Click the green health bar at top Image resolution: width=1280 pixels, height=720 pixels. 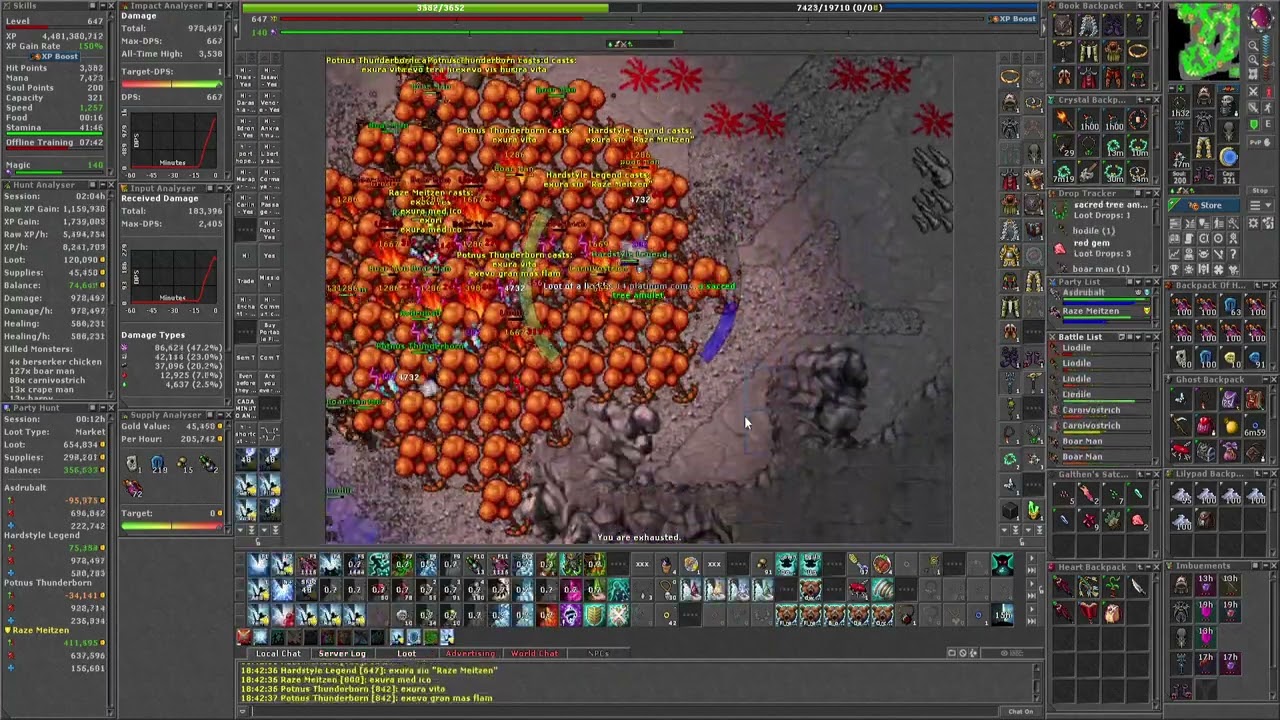440,8
